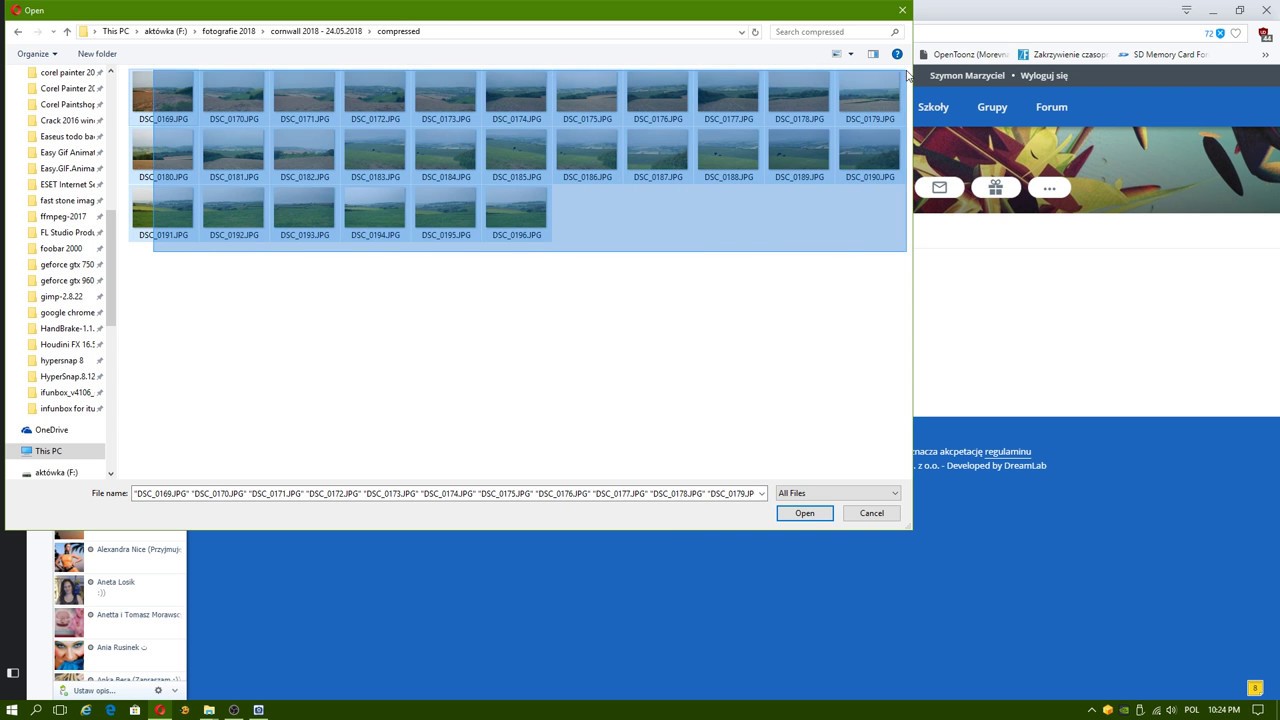Go back in the Open dialog

[x=18, y=32]
